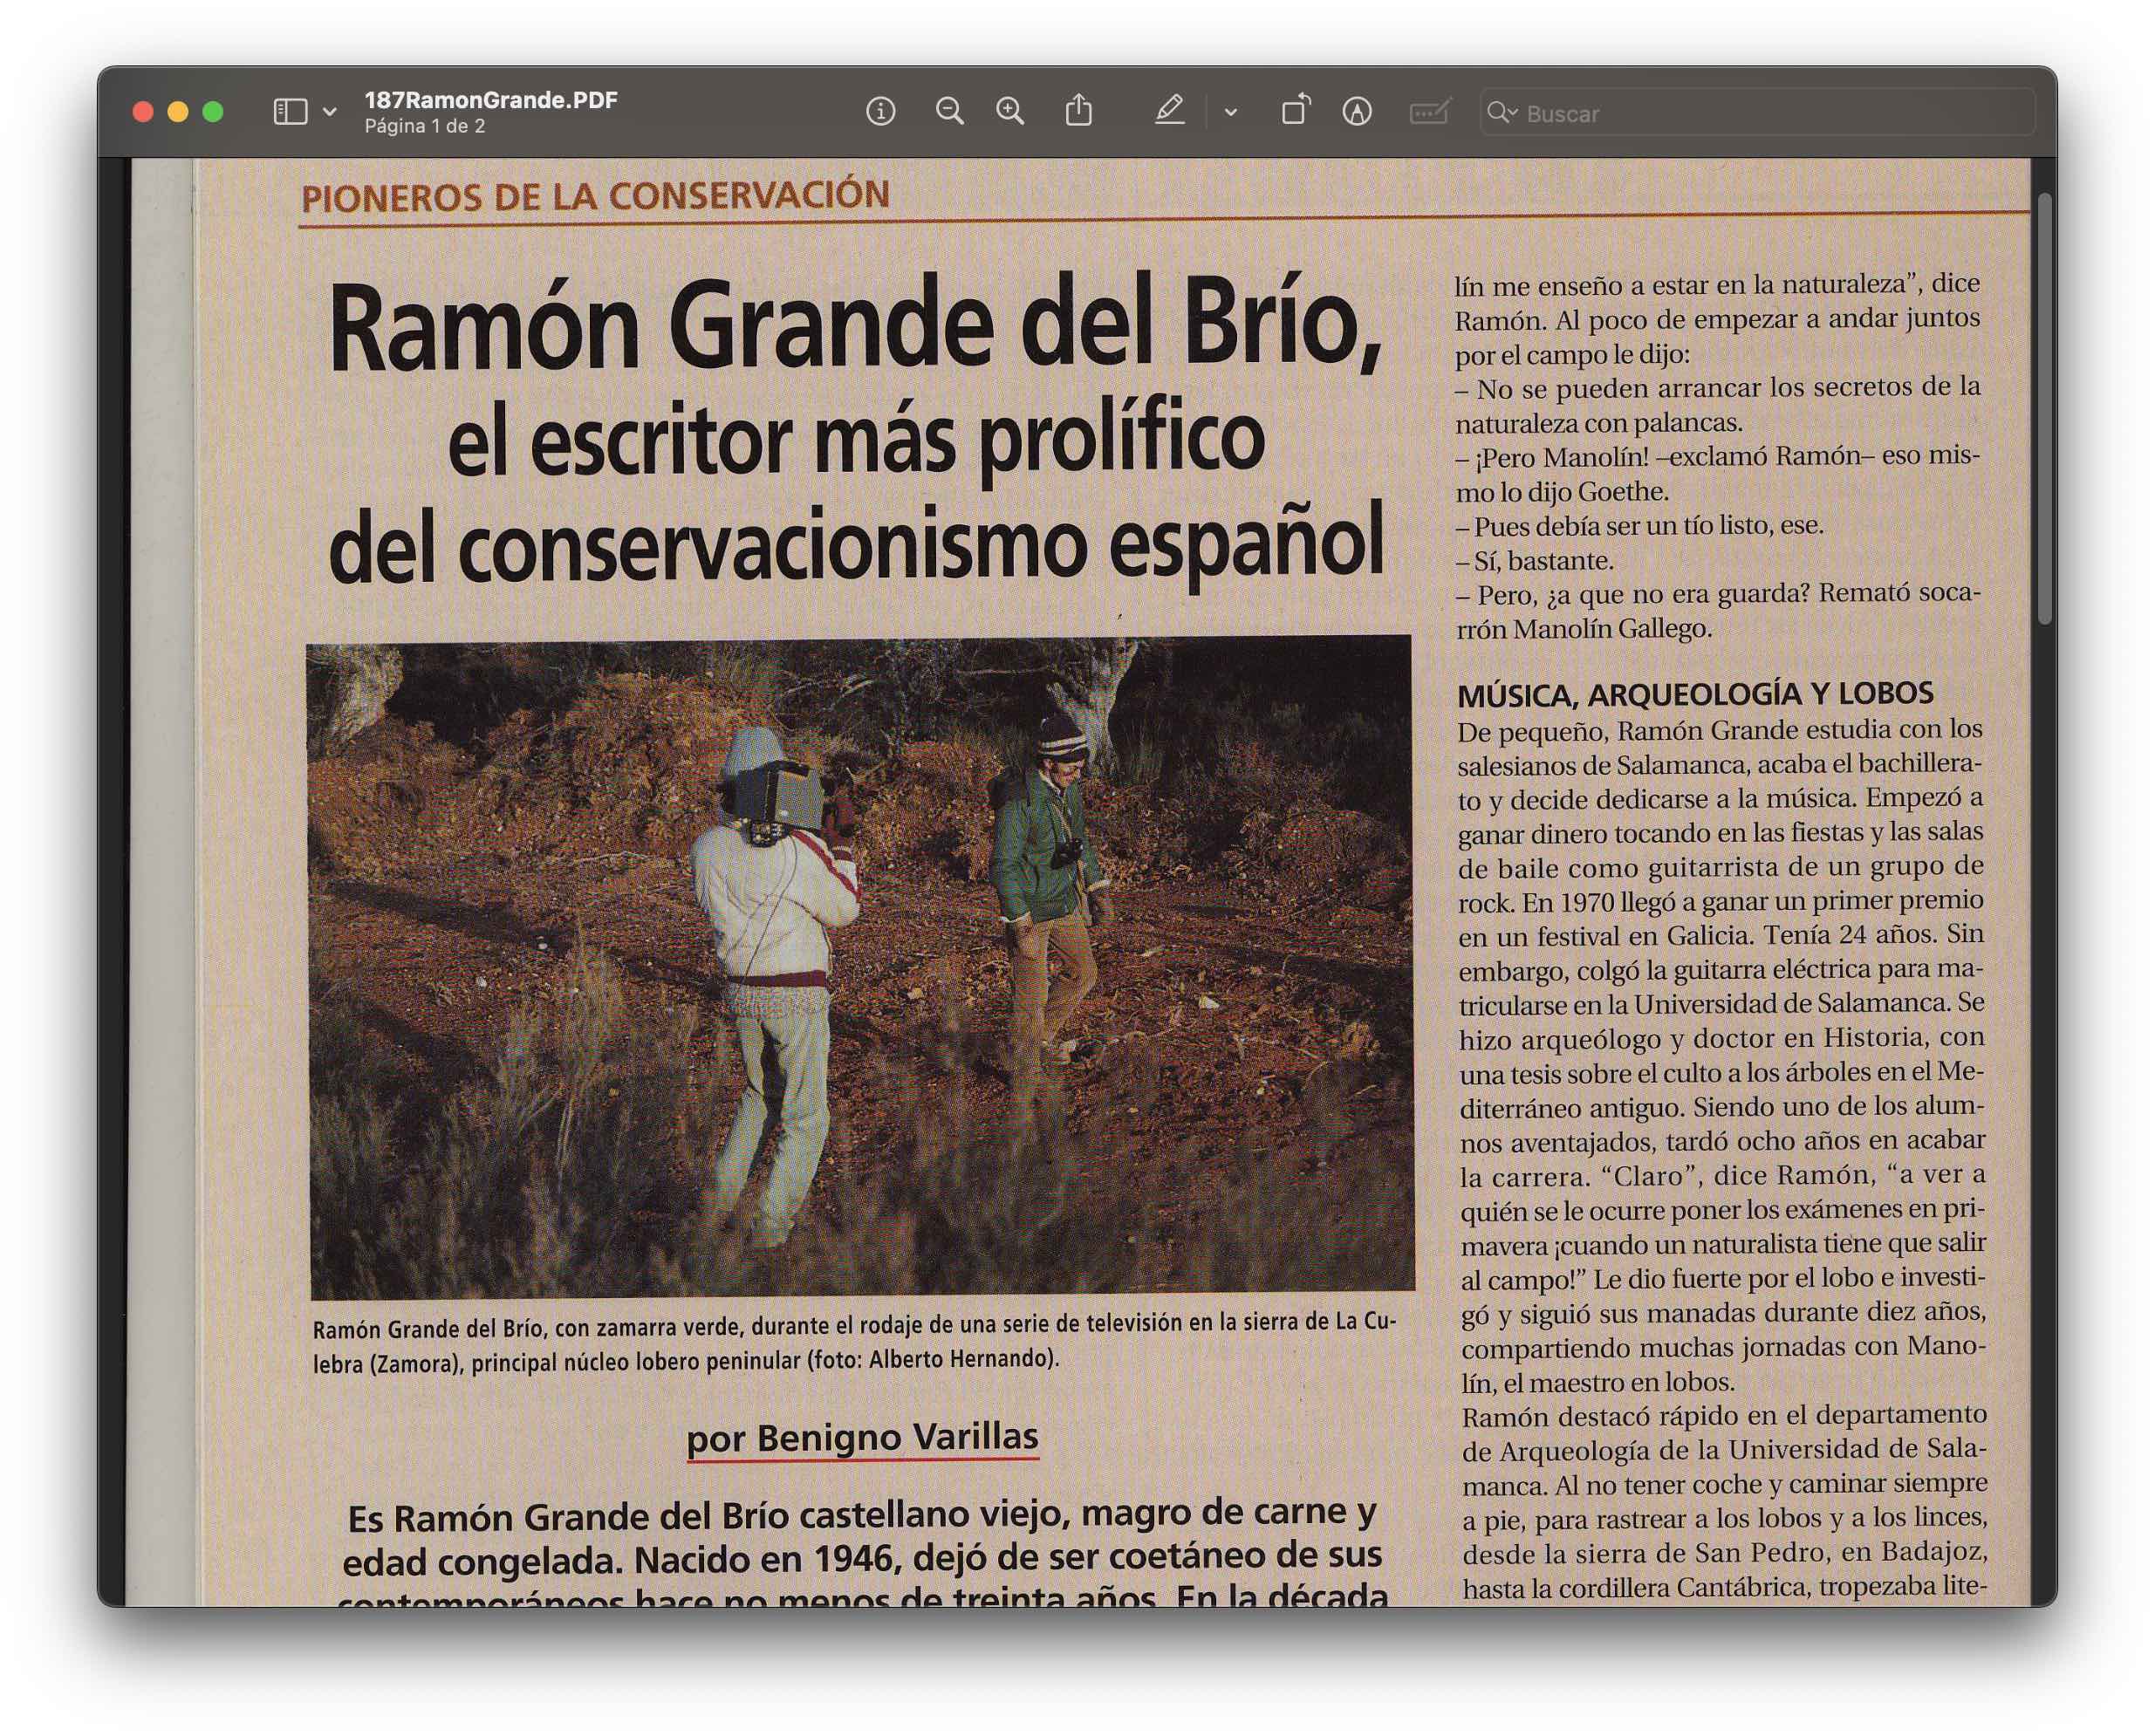Open the form filling toolbar

1430,111
